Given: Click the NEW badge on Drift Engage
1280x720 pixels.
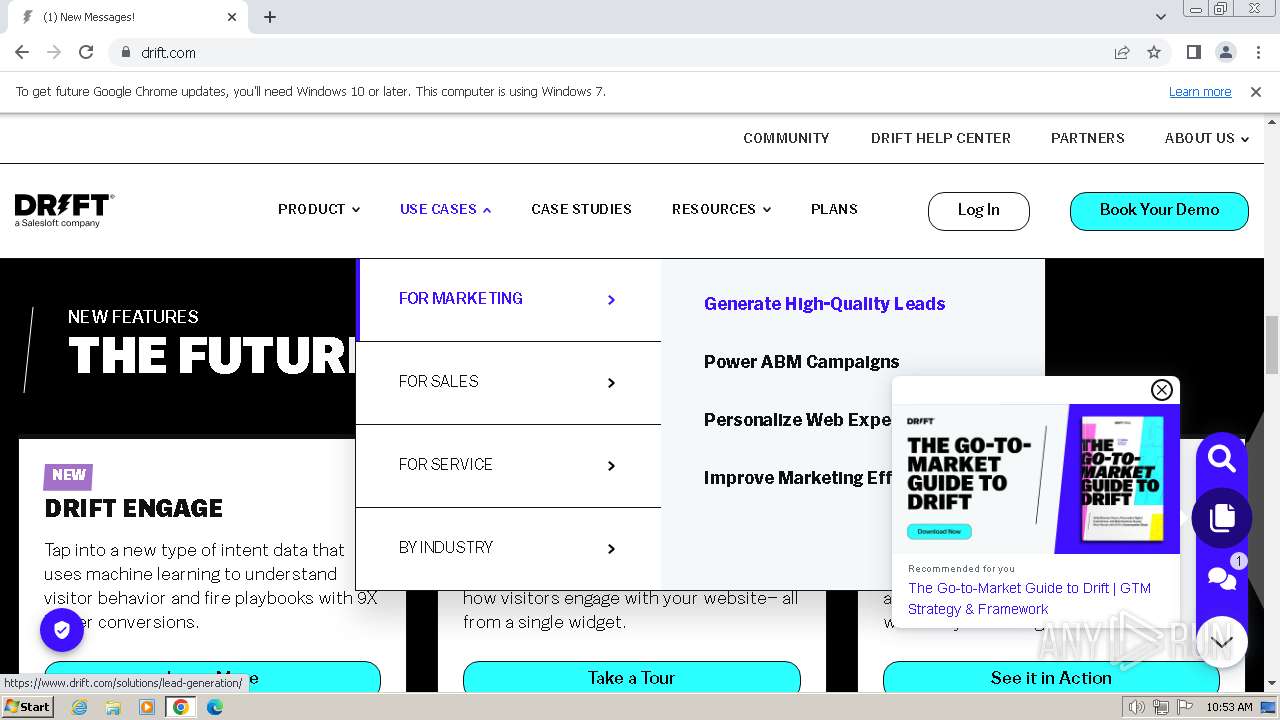Looking at the screenshot, I should 68,475.
